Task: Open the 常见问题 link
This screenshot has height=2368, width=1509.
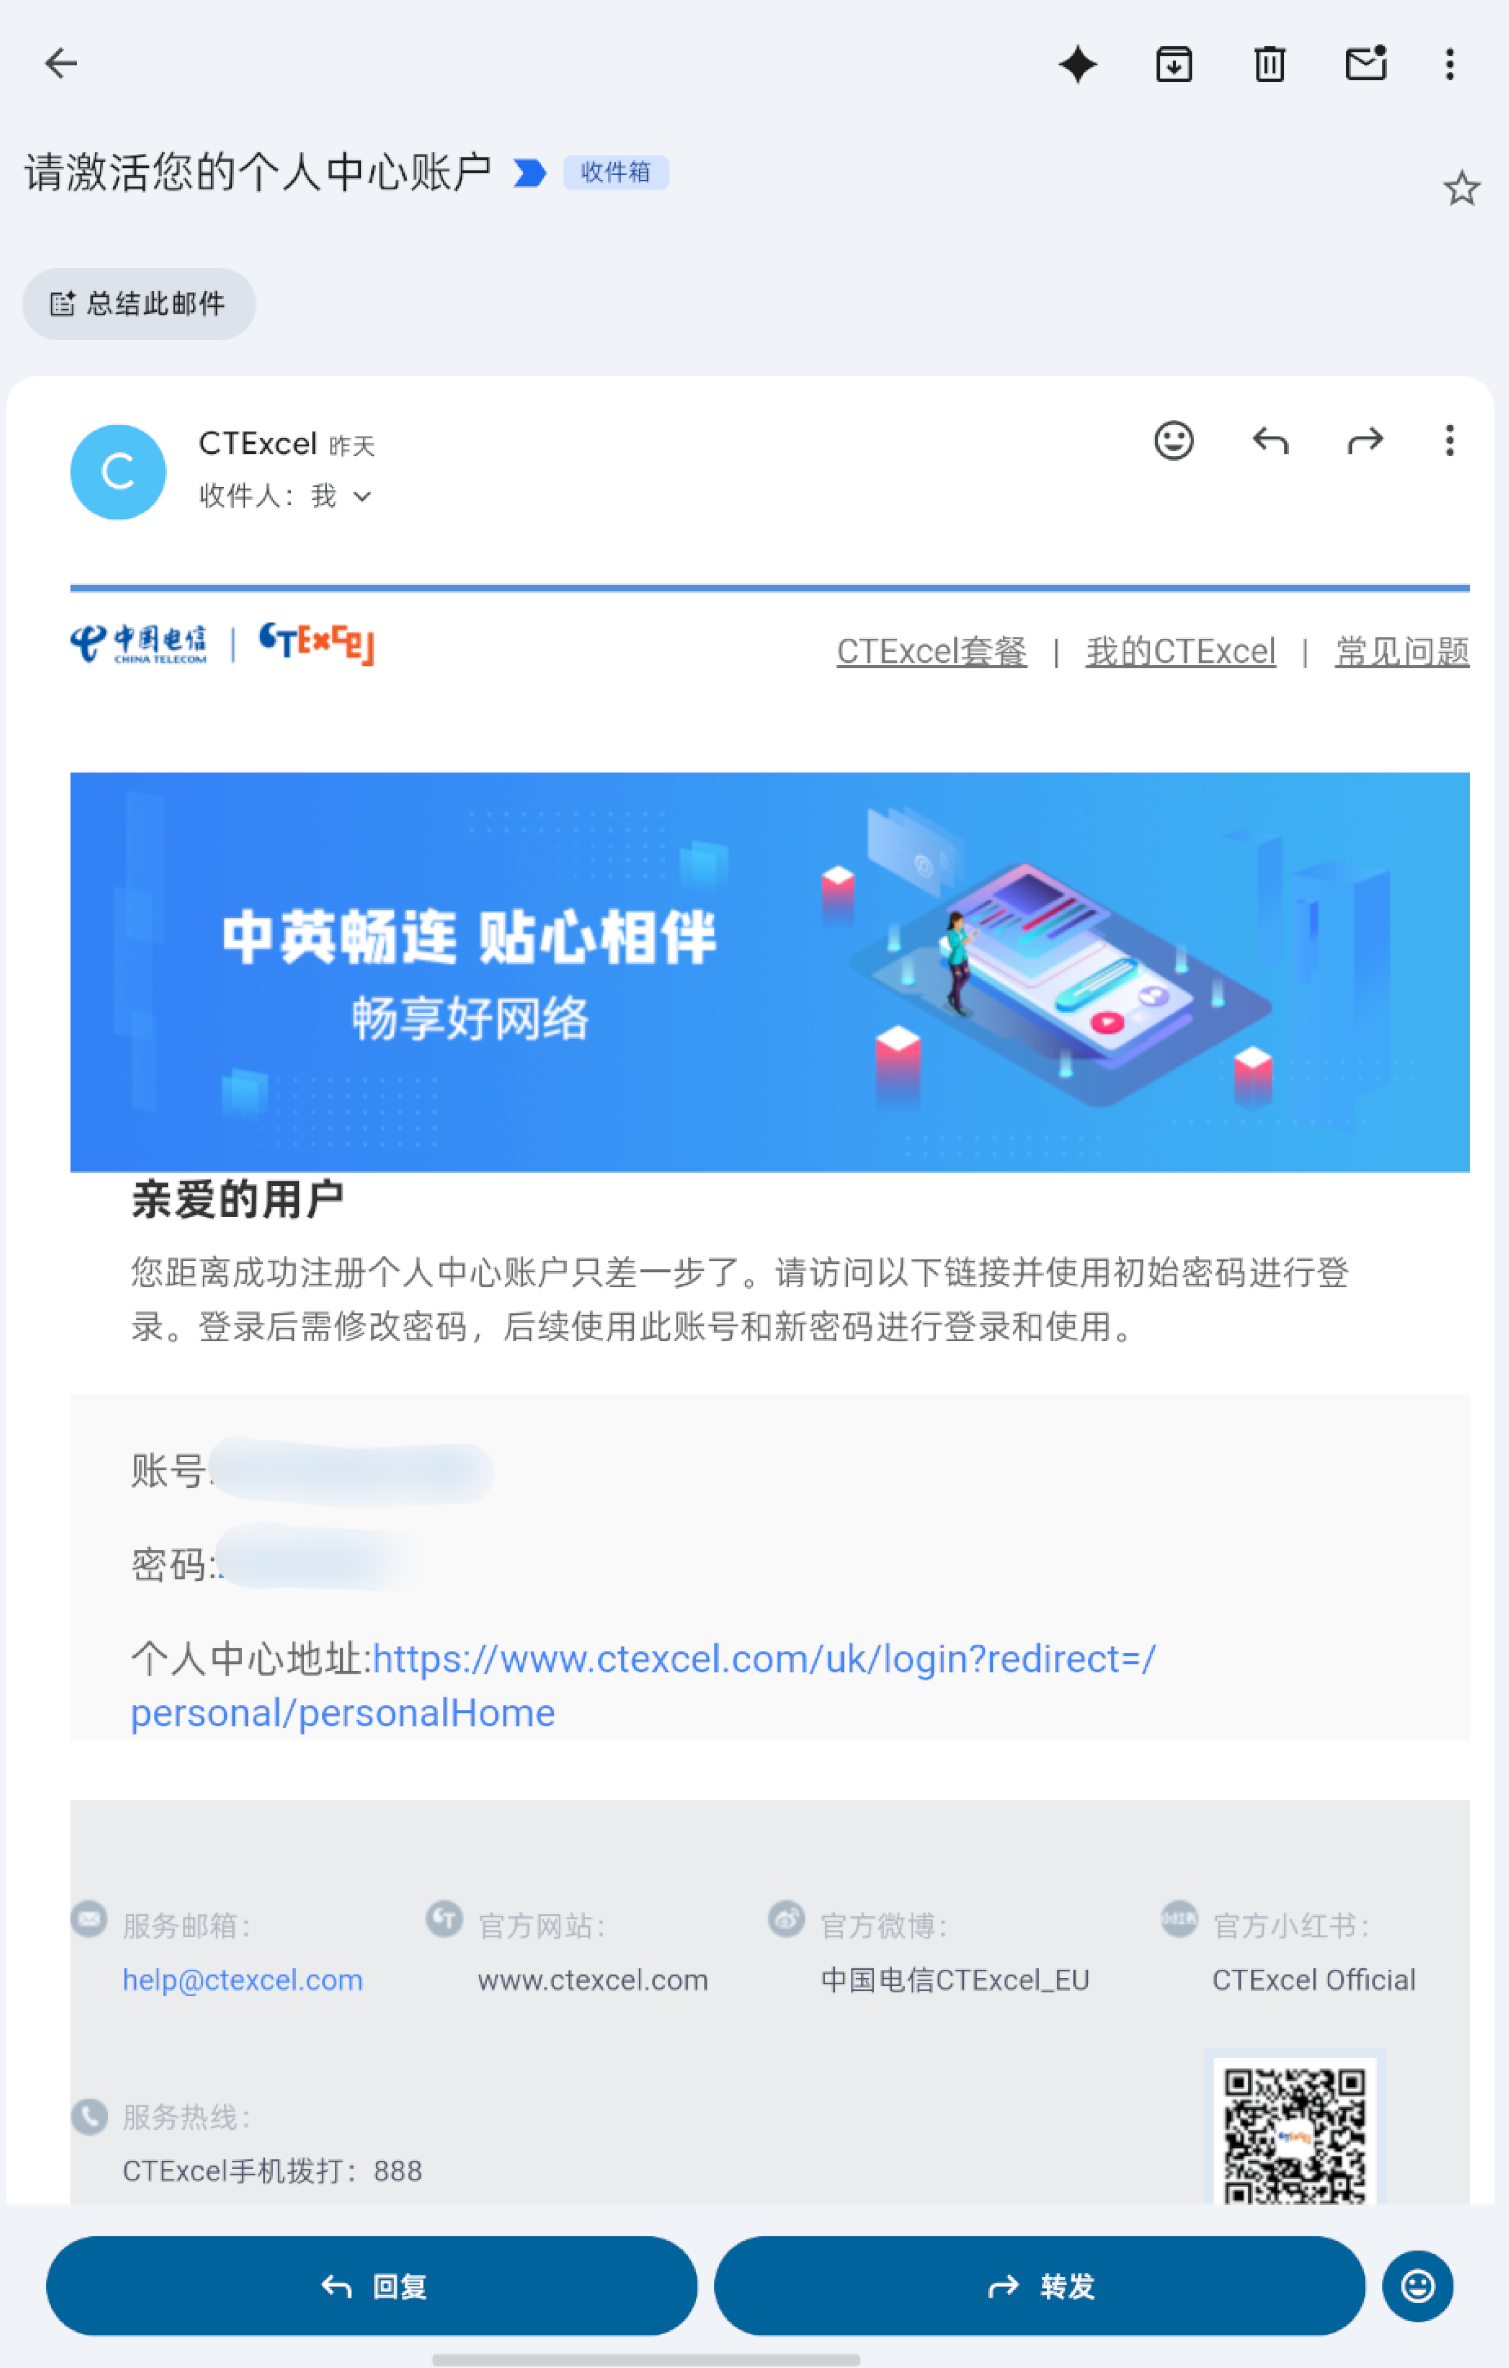Action: tap(1401, 652)
